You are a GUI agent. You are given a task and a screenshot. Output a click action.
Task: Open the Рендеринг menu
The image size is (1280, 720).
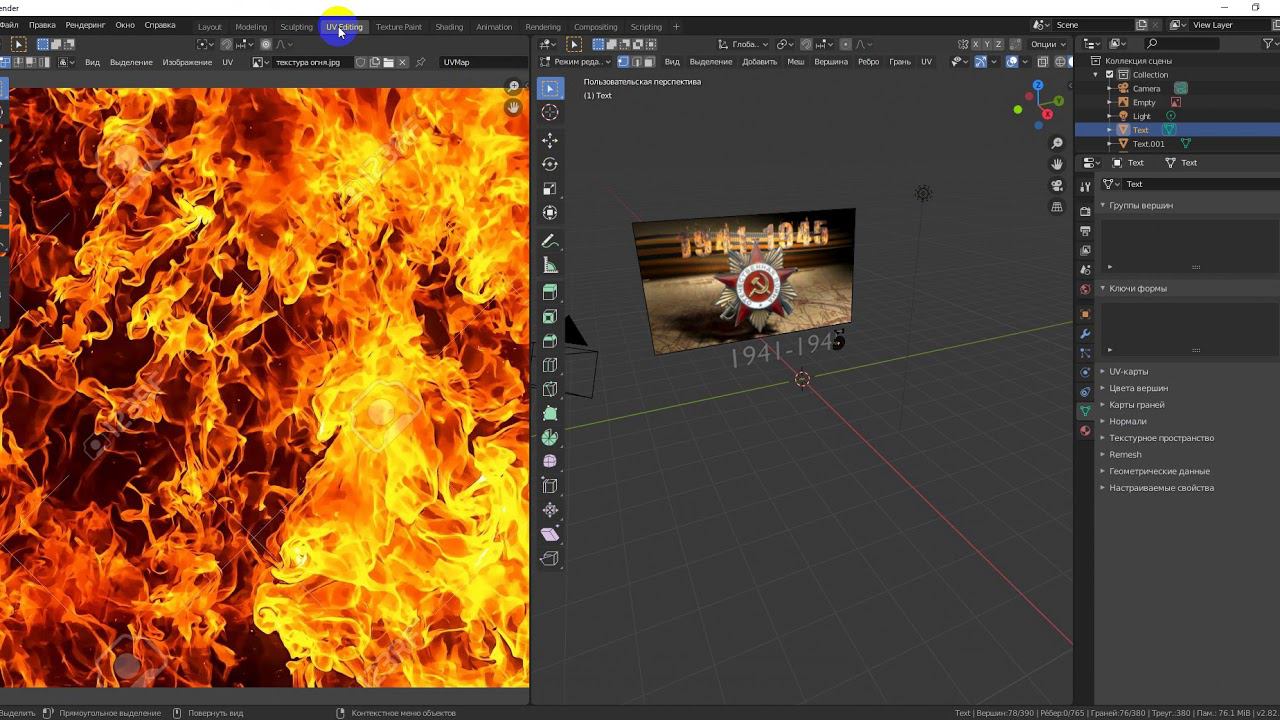pyautogui.click(x=85, y=25)
